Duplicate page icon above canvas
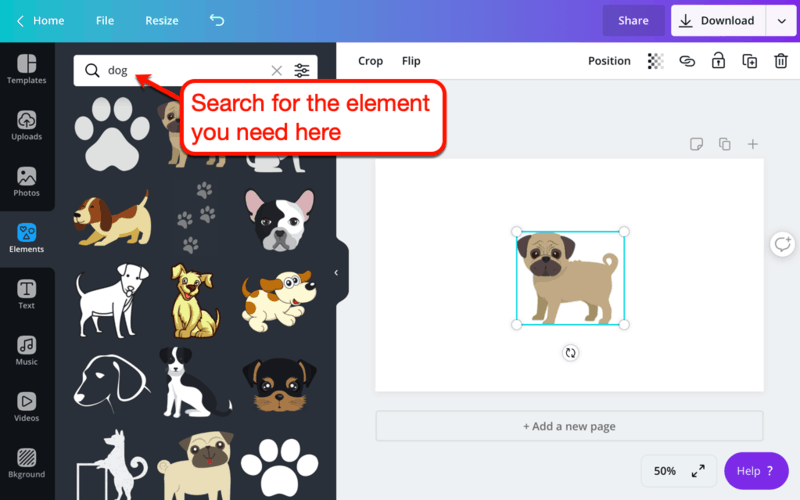 (724, 144)
